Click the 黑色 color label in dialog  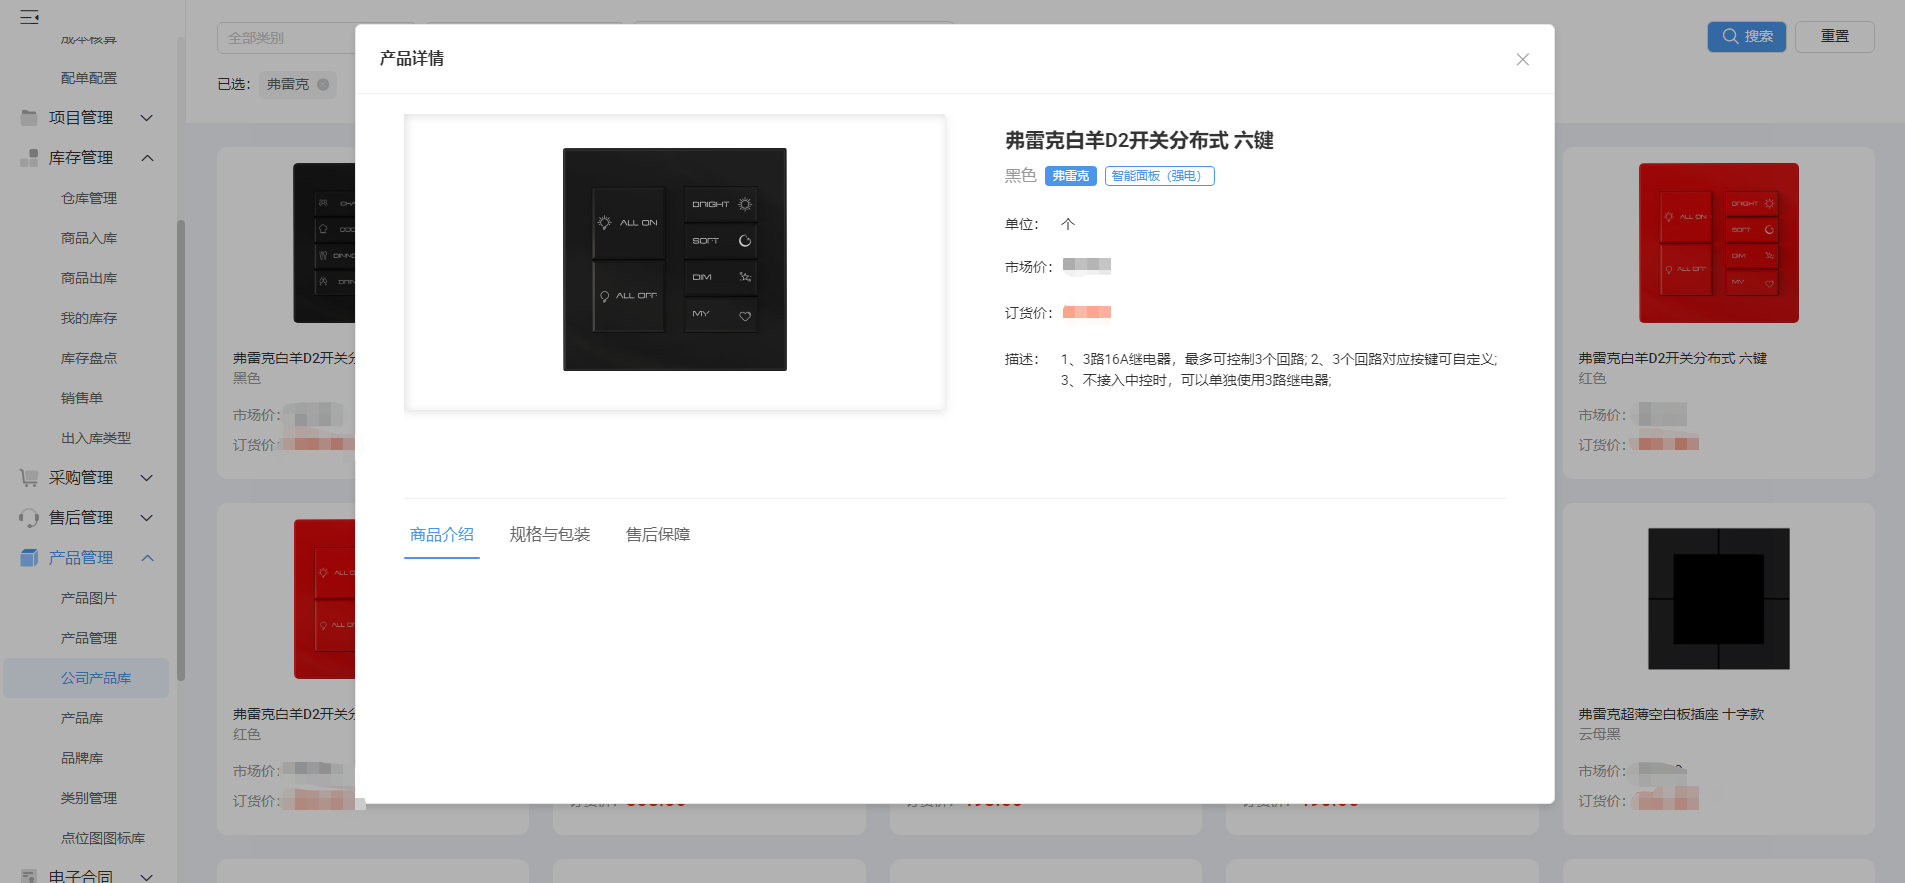pos(1021,176)
